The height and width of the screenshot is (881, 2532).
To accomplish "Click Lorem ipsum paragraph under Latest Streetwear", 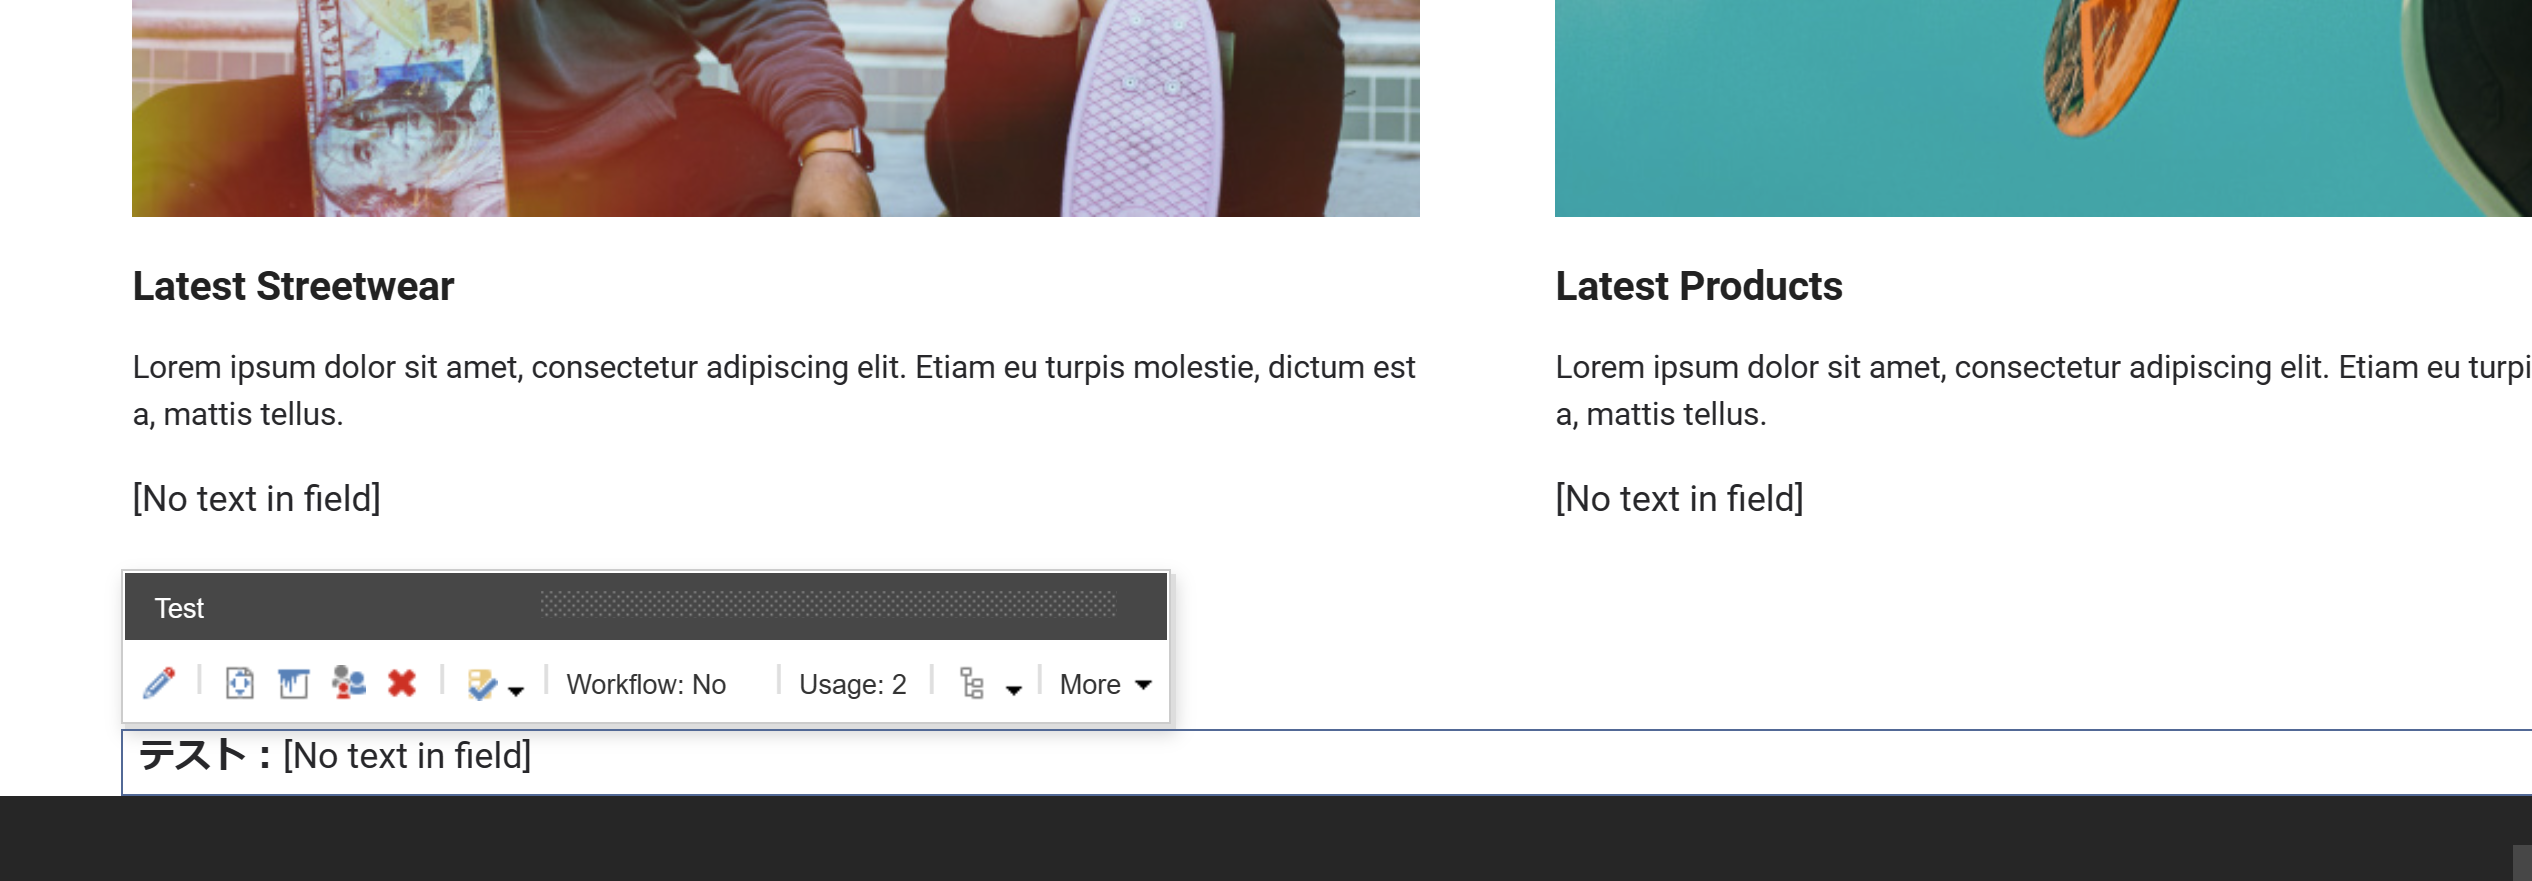I will (774, 390).
